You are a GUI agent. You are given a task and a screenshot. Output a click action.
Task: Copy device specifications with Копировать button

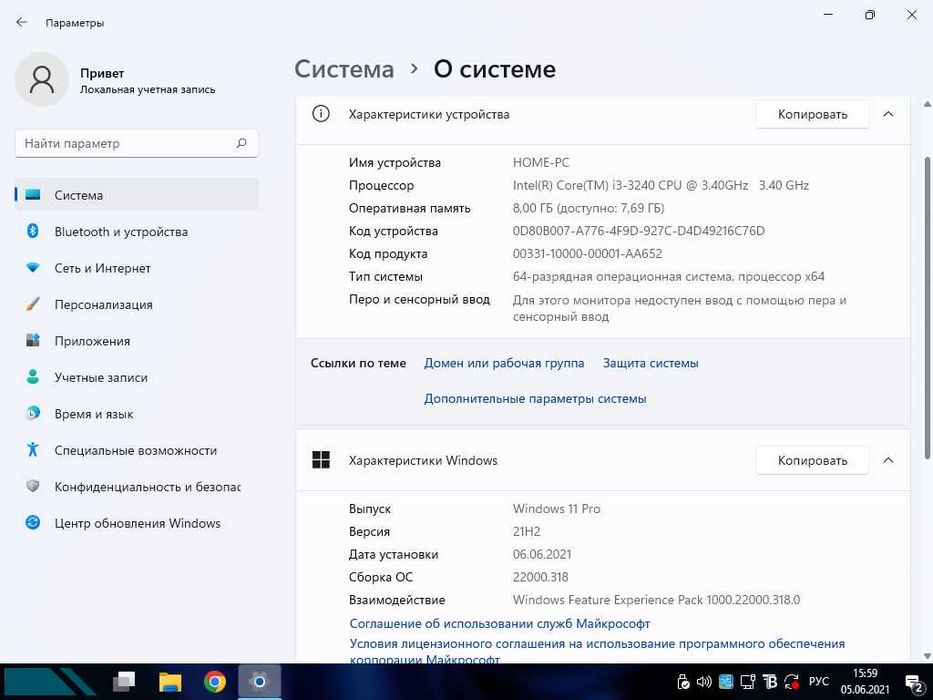tap(812, 114)
